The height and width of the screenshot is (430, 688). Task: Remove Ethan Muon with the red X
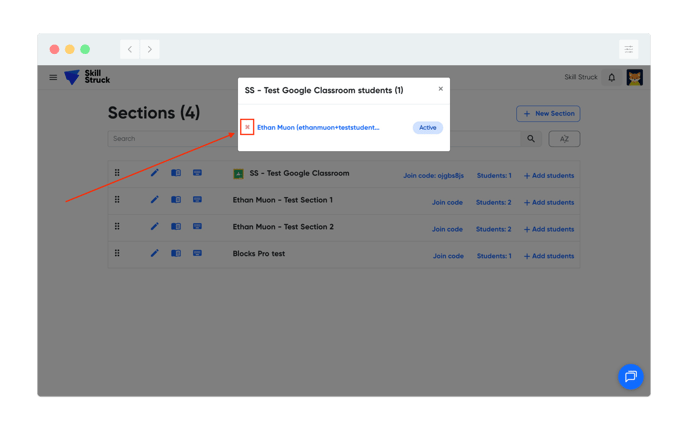point(247,127)
